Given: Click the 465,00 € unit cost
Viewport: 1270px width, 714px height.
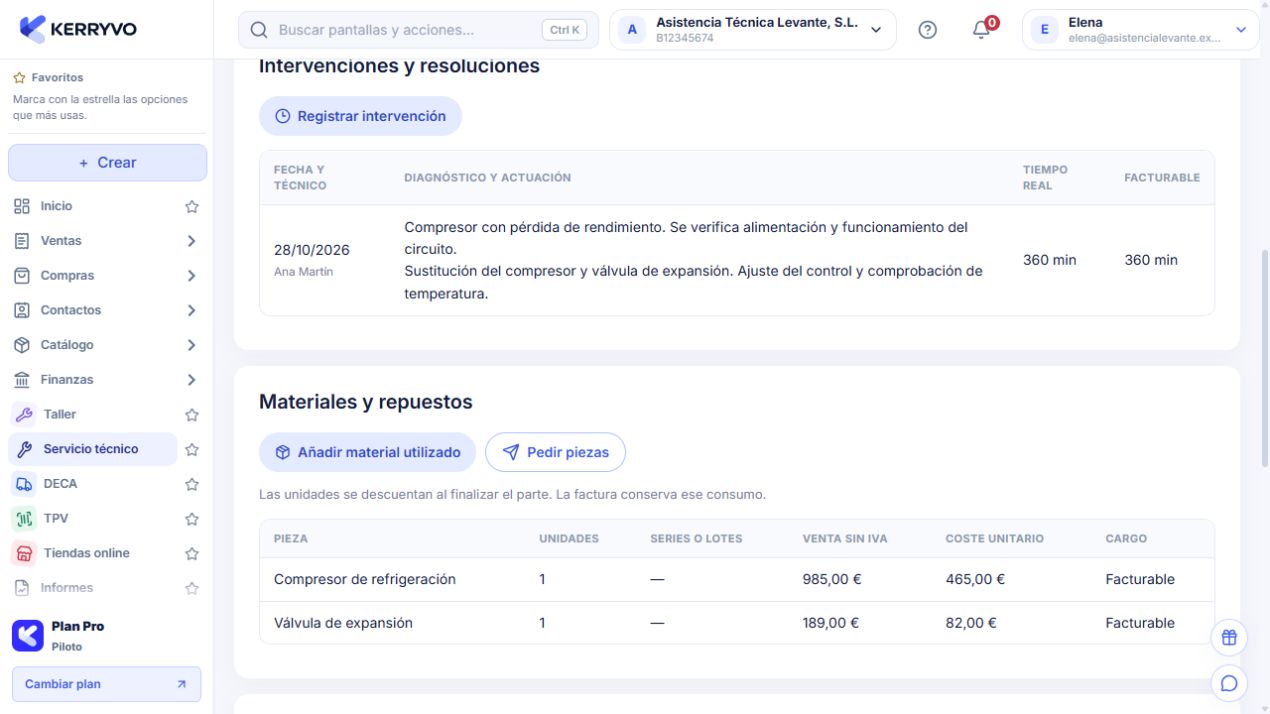Looking at the screenshot, I should tap(975, 579).
